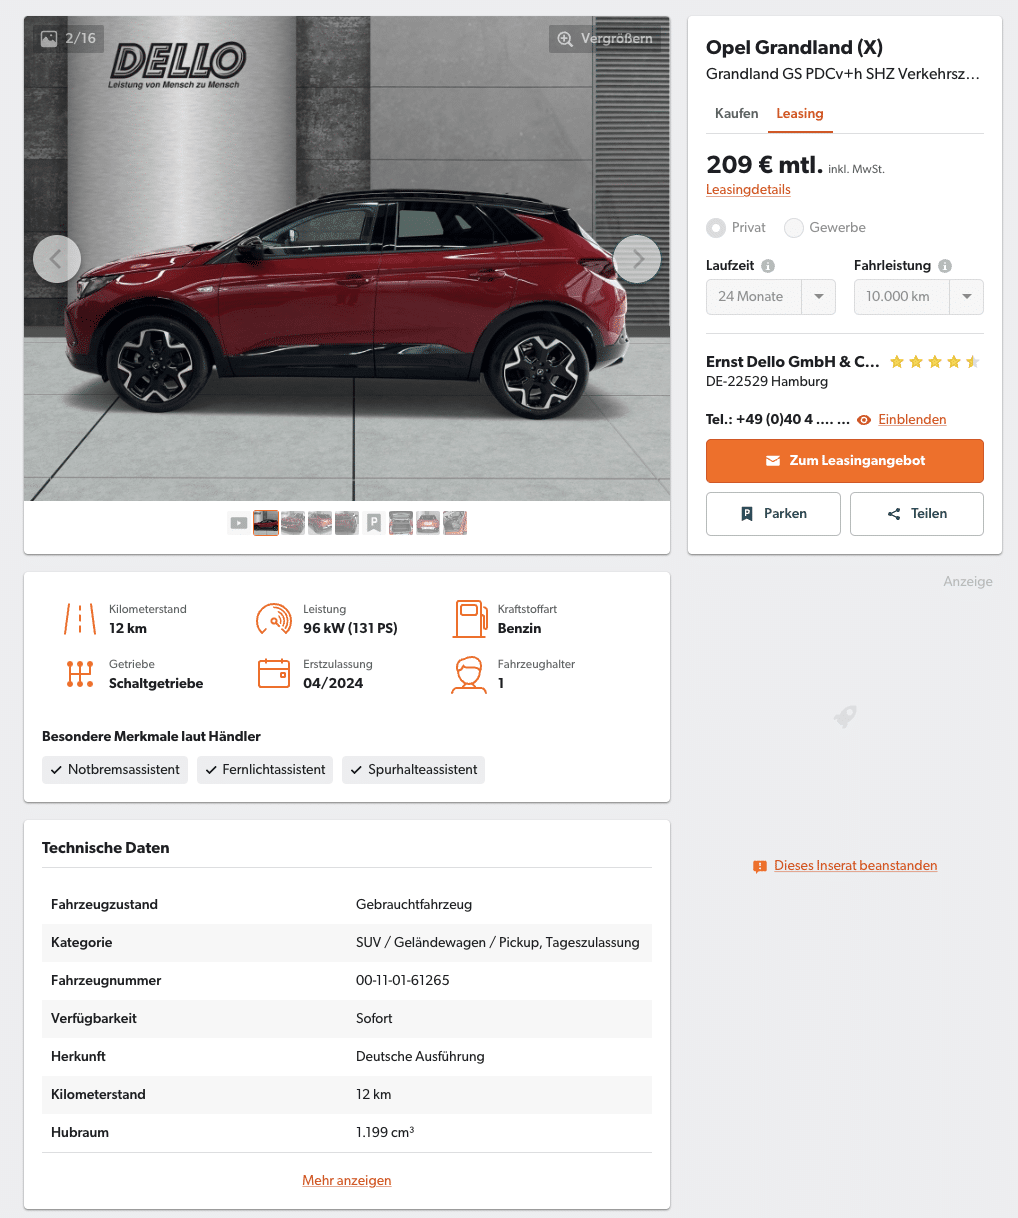The height and width of the screenshot is (1218, 1018).
Task: Reveal phone number via Einblenden
Action: click(912, 420)
